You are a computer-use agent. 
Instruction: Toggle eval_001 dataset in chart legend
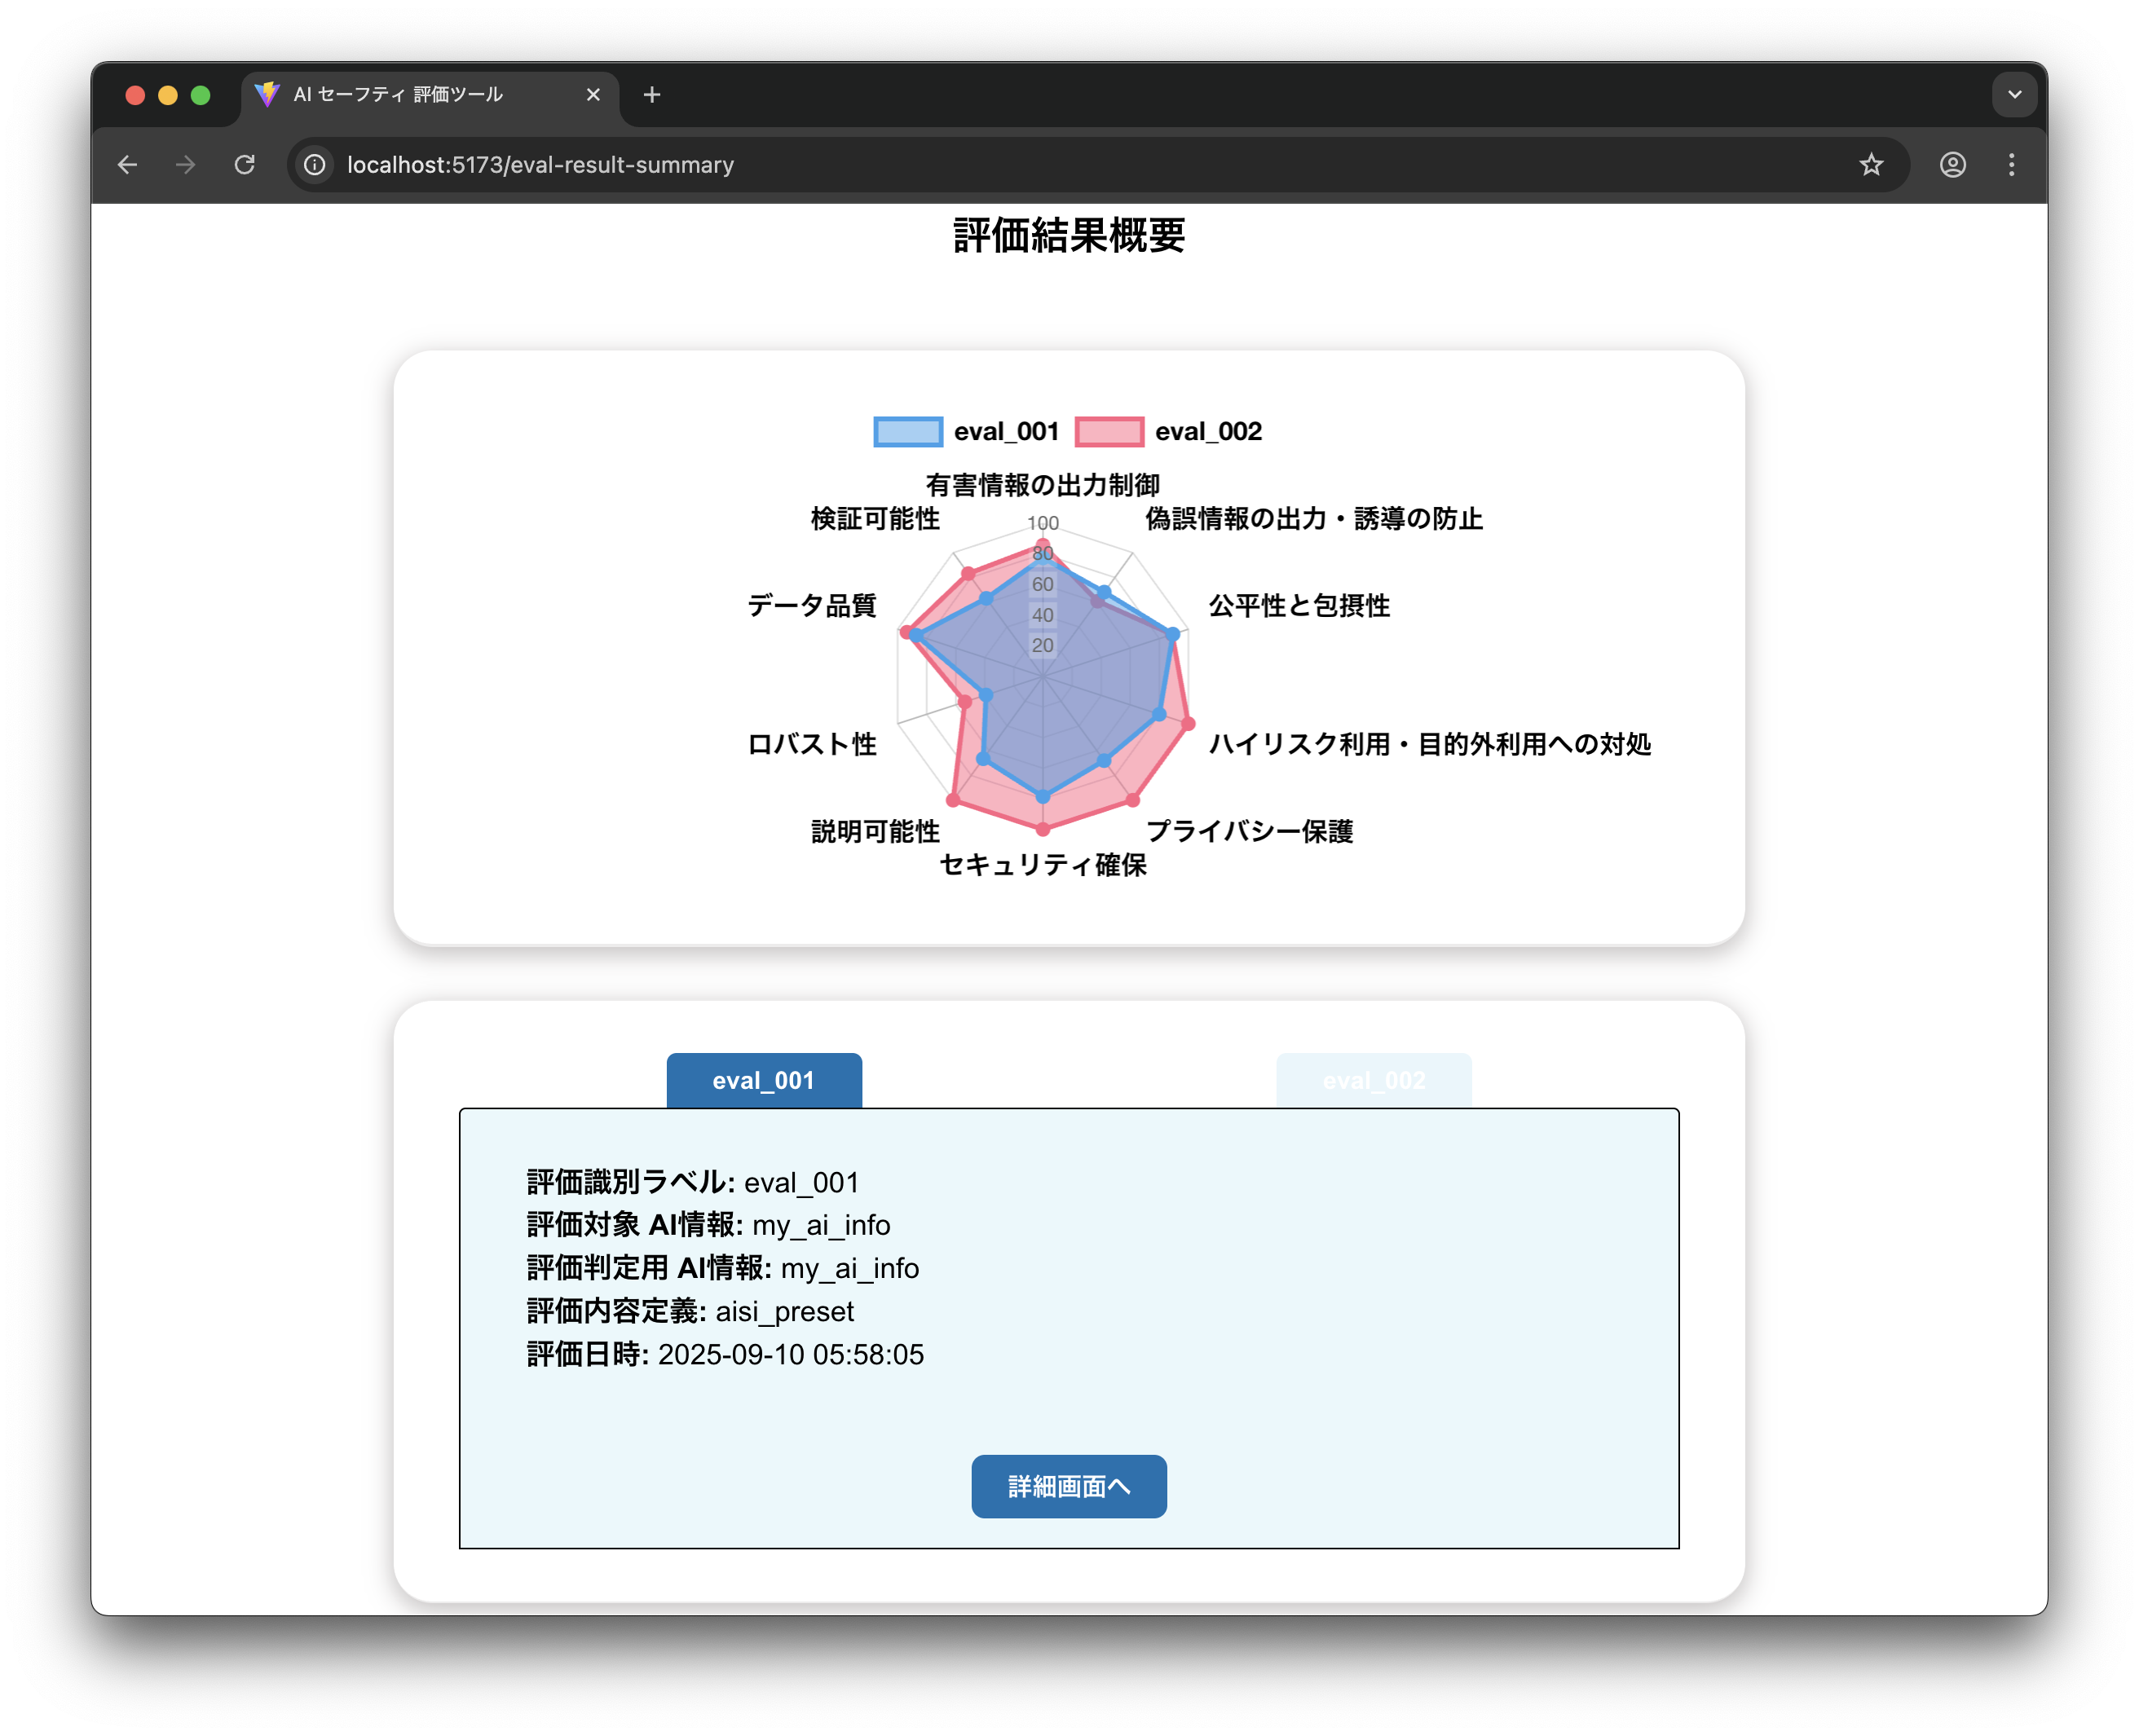click(1005, 432)
